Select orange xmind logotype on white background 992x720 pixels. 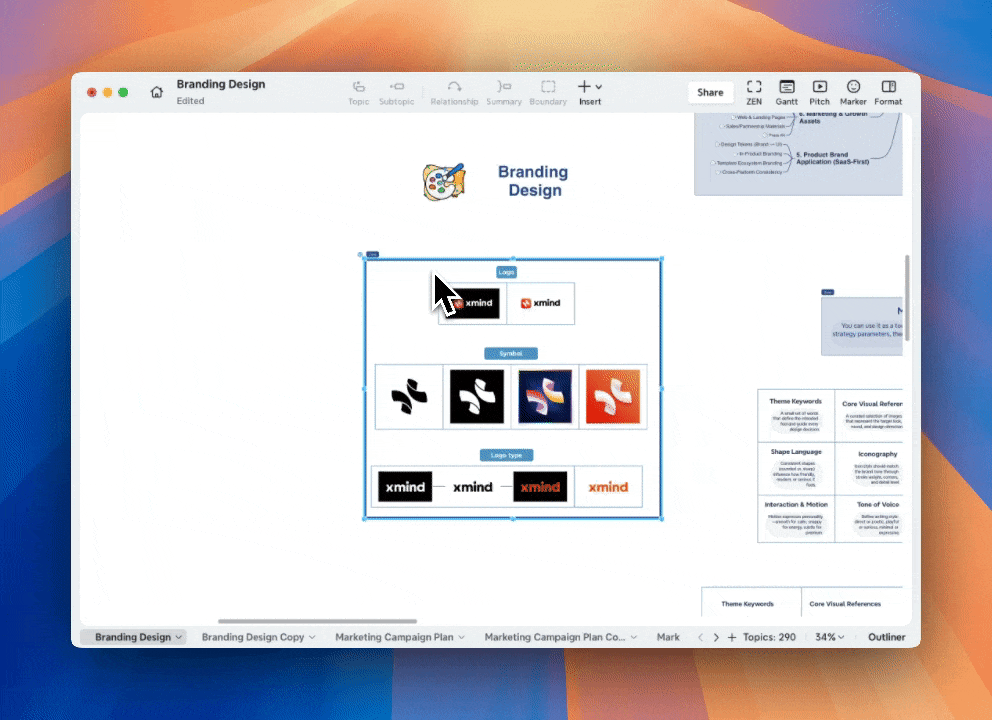tap(608, 487)
